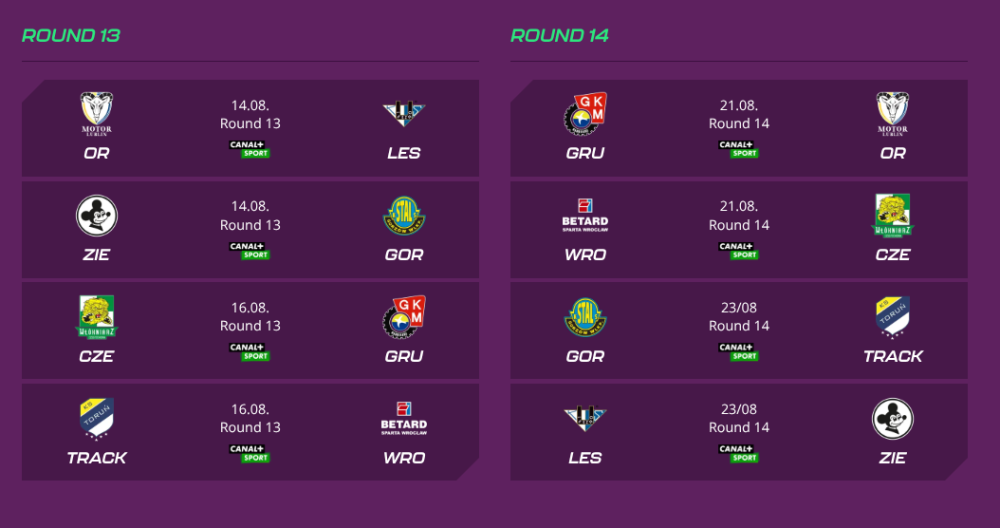Click the GKM Grudziądz logo in Round 13
The height and width of the screenshot is (528, 1000).
click(404, 317)
